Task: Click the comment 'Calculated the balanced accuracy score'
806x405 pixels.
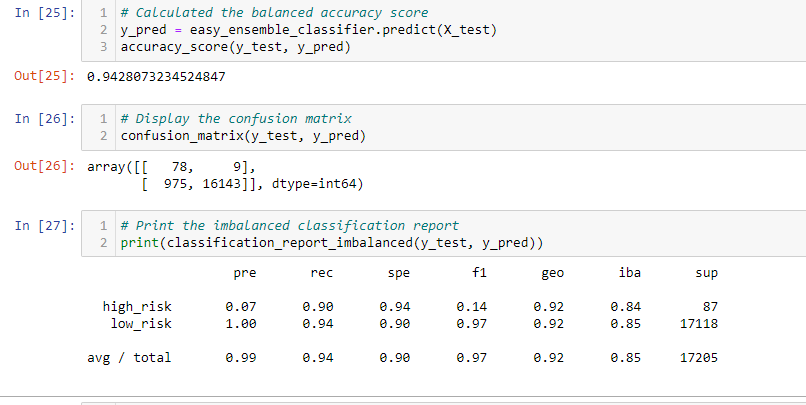Action: (x=274, y=12)
